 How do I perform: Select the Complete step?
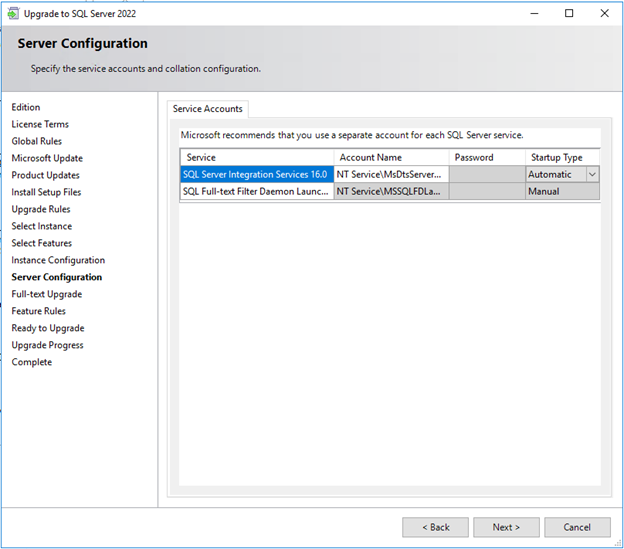tap(31, 362)
